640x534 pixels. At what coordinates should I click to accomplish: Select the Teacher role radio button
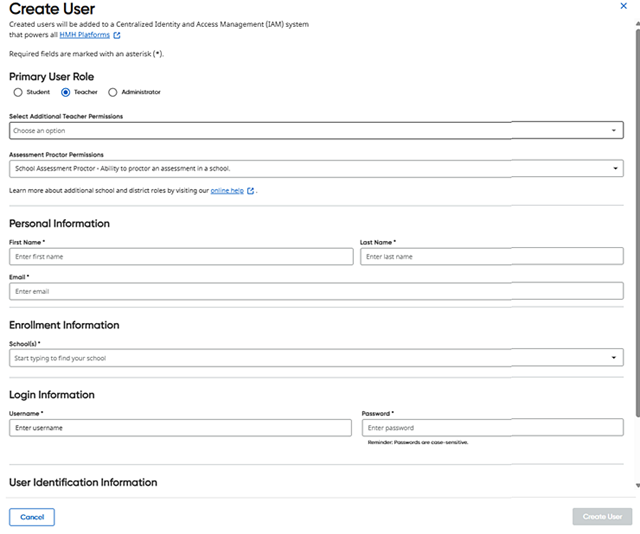tap(65, 92)
